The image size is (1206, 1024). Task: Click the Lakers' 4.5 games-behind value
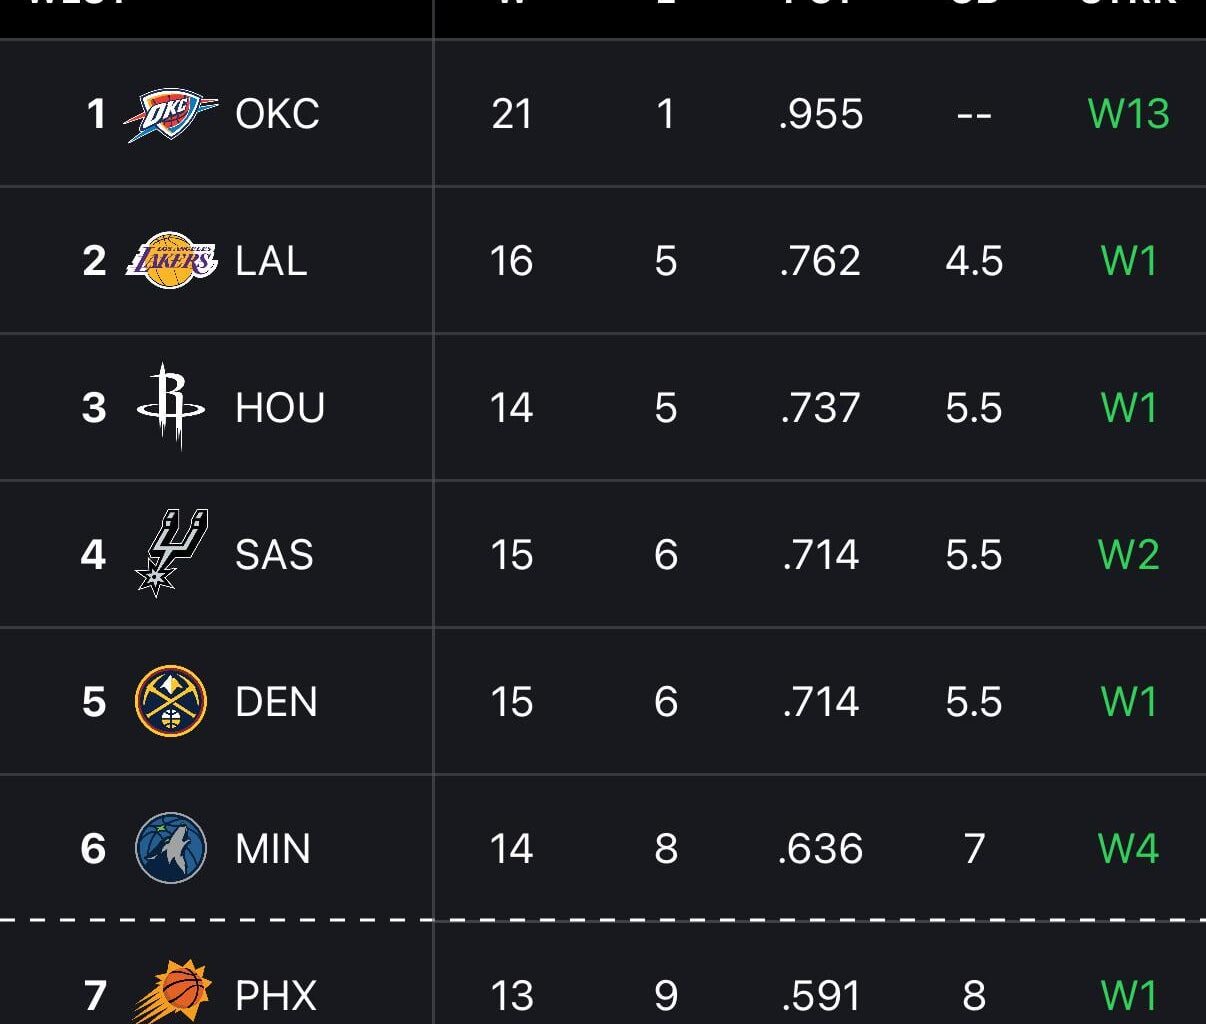[974, 261]
